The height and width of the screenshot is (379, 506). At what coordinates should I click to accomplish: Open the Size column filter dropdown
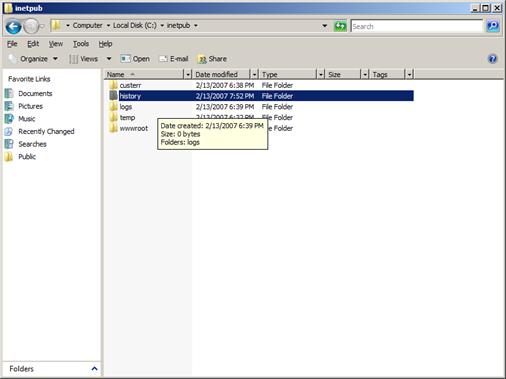(x=365, y=74)
